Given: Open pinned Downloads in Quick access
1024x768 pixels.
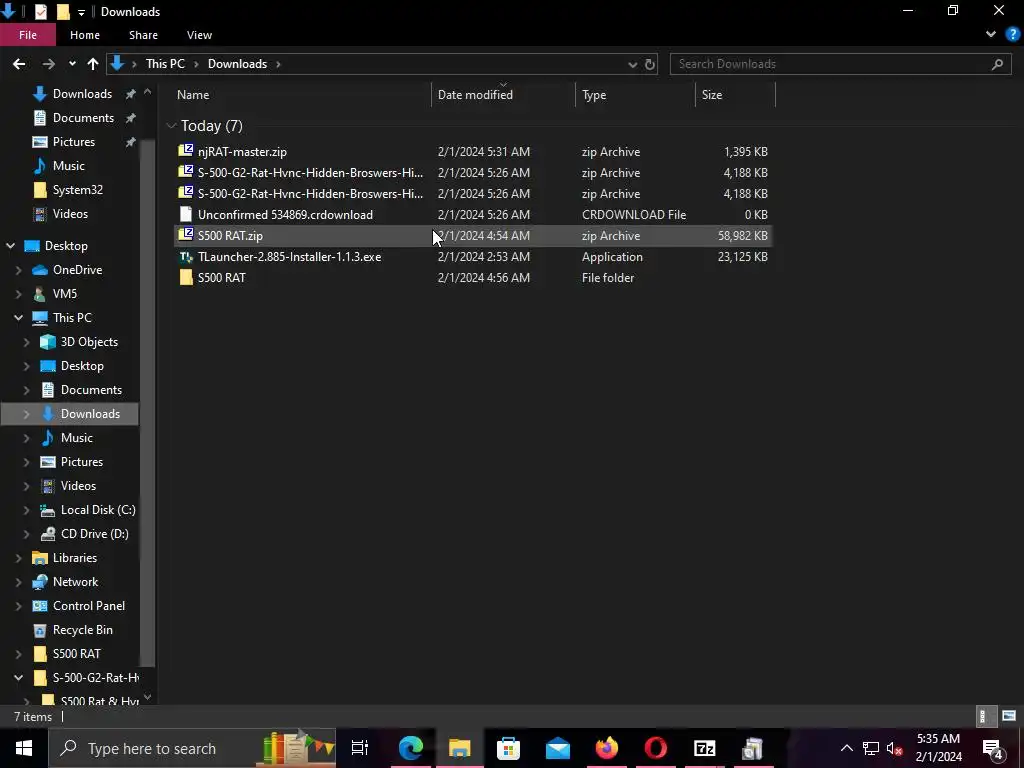Looking at the screenshot, I should point(82,94).
